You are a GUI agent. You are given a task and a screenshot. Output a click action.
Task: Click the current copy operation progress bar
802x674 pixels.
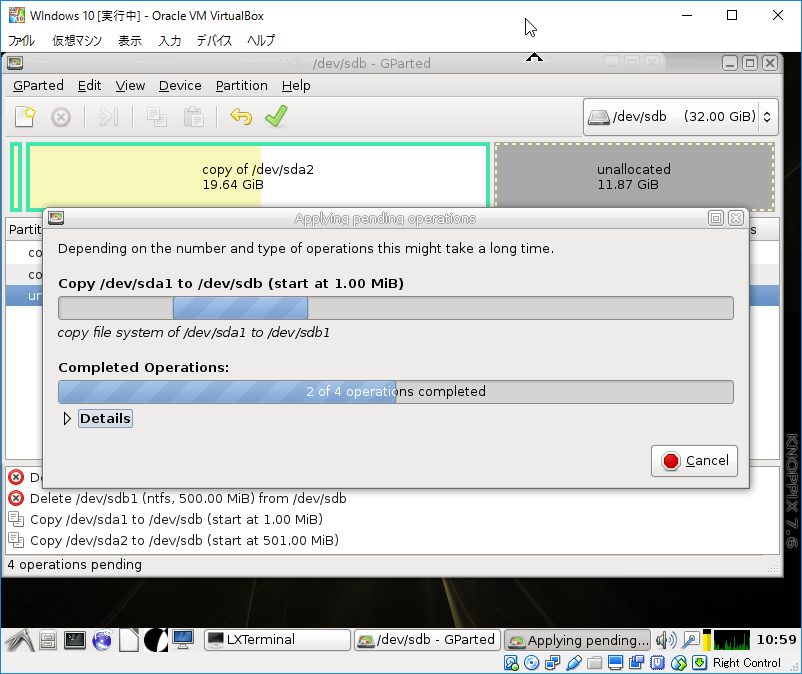[396, 308]
